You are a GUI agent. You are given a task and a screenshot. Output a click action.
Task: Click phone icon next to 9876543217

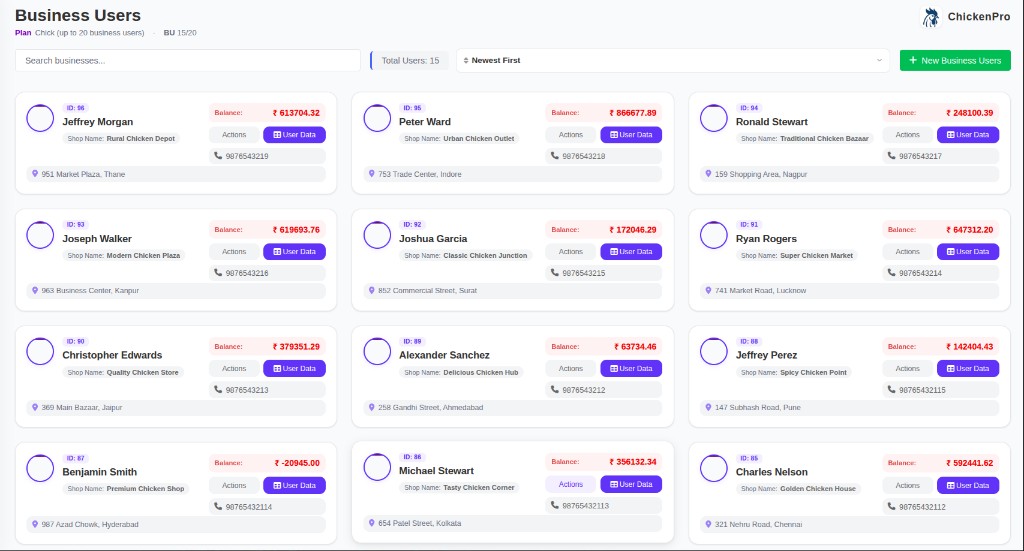891,155
